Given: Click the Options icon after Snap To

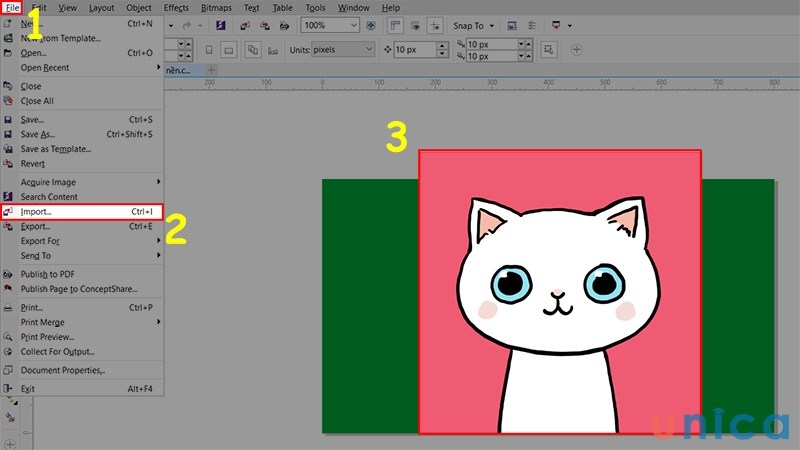Looking at the screenshot, I should coord(512,25).
